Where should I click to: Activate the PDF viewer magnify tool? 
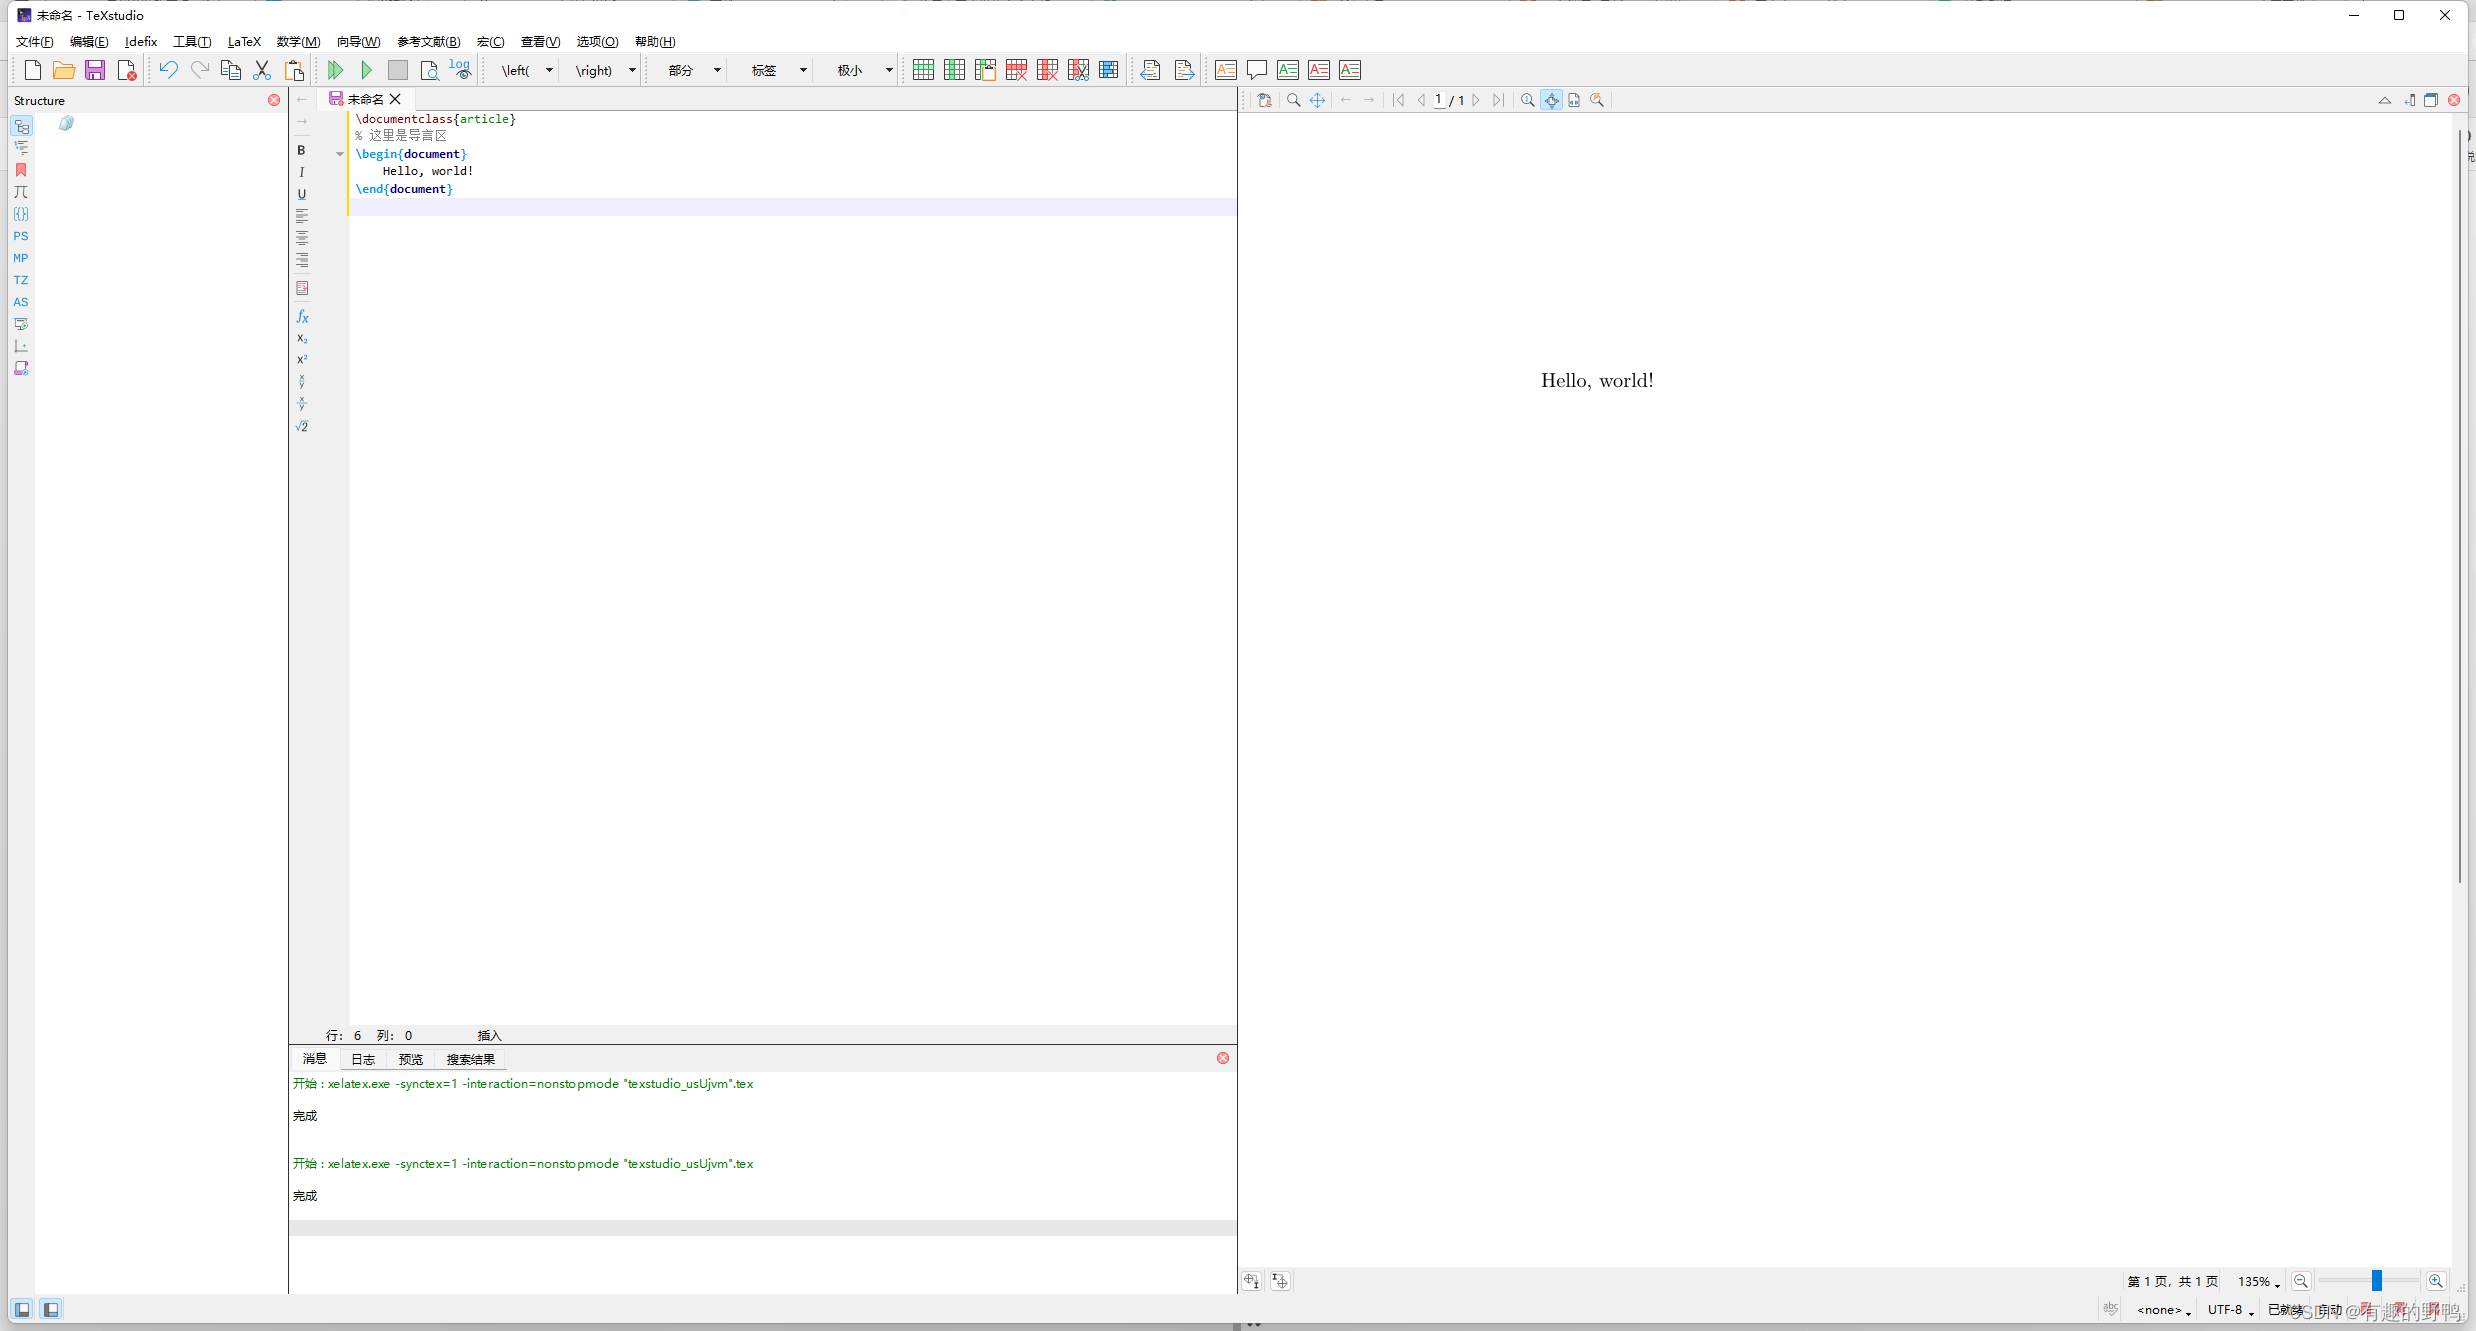[1293, 100]
